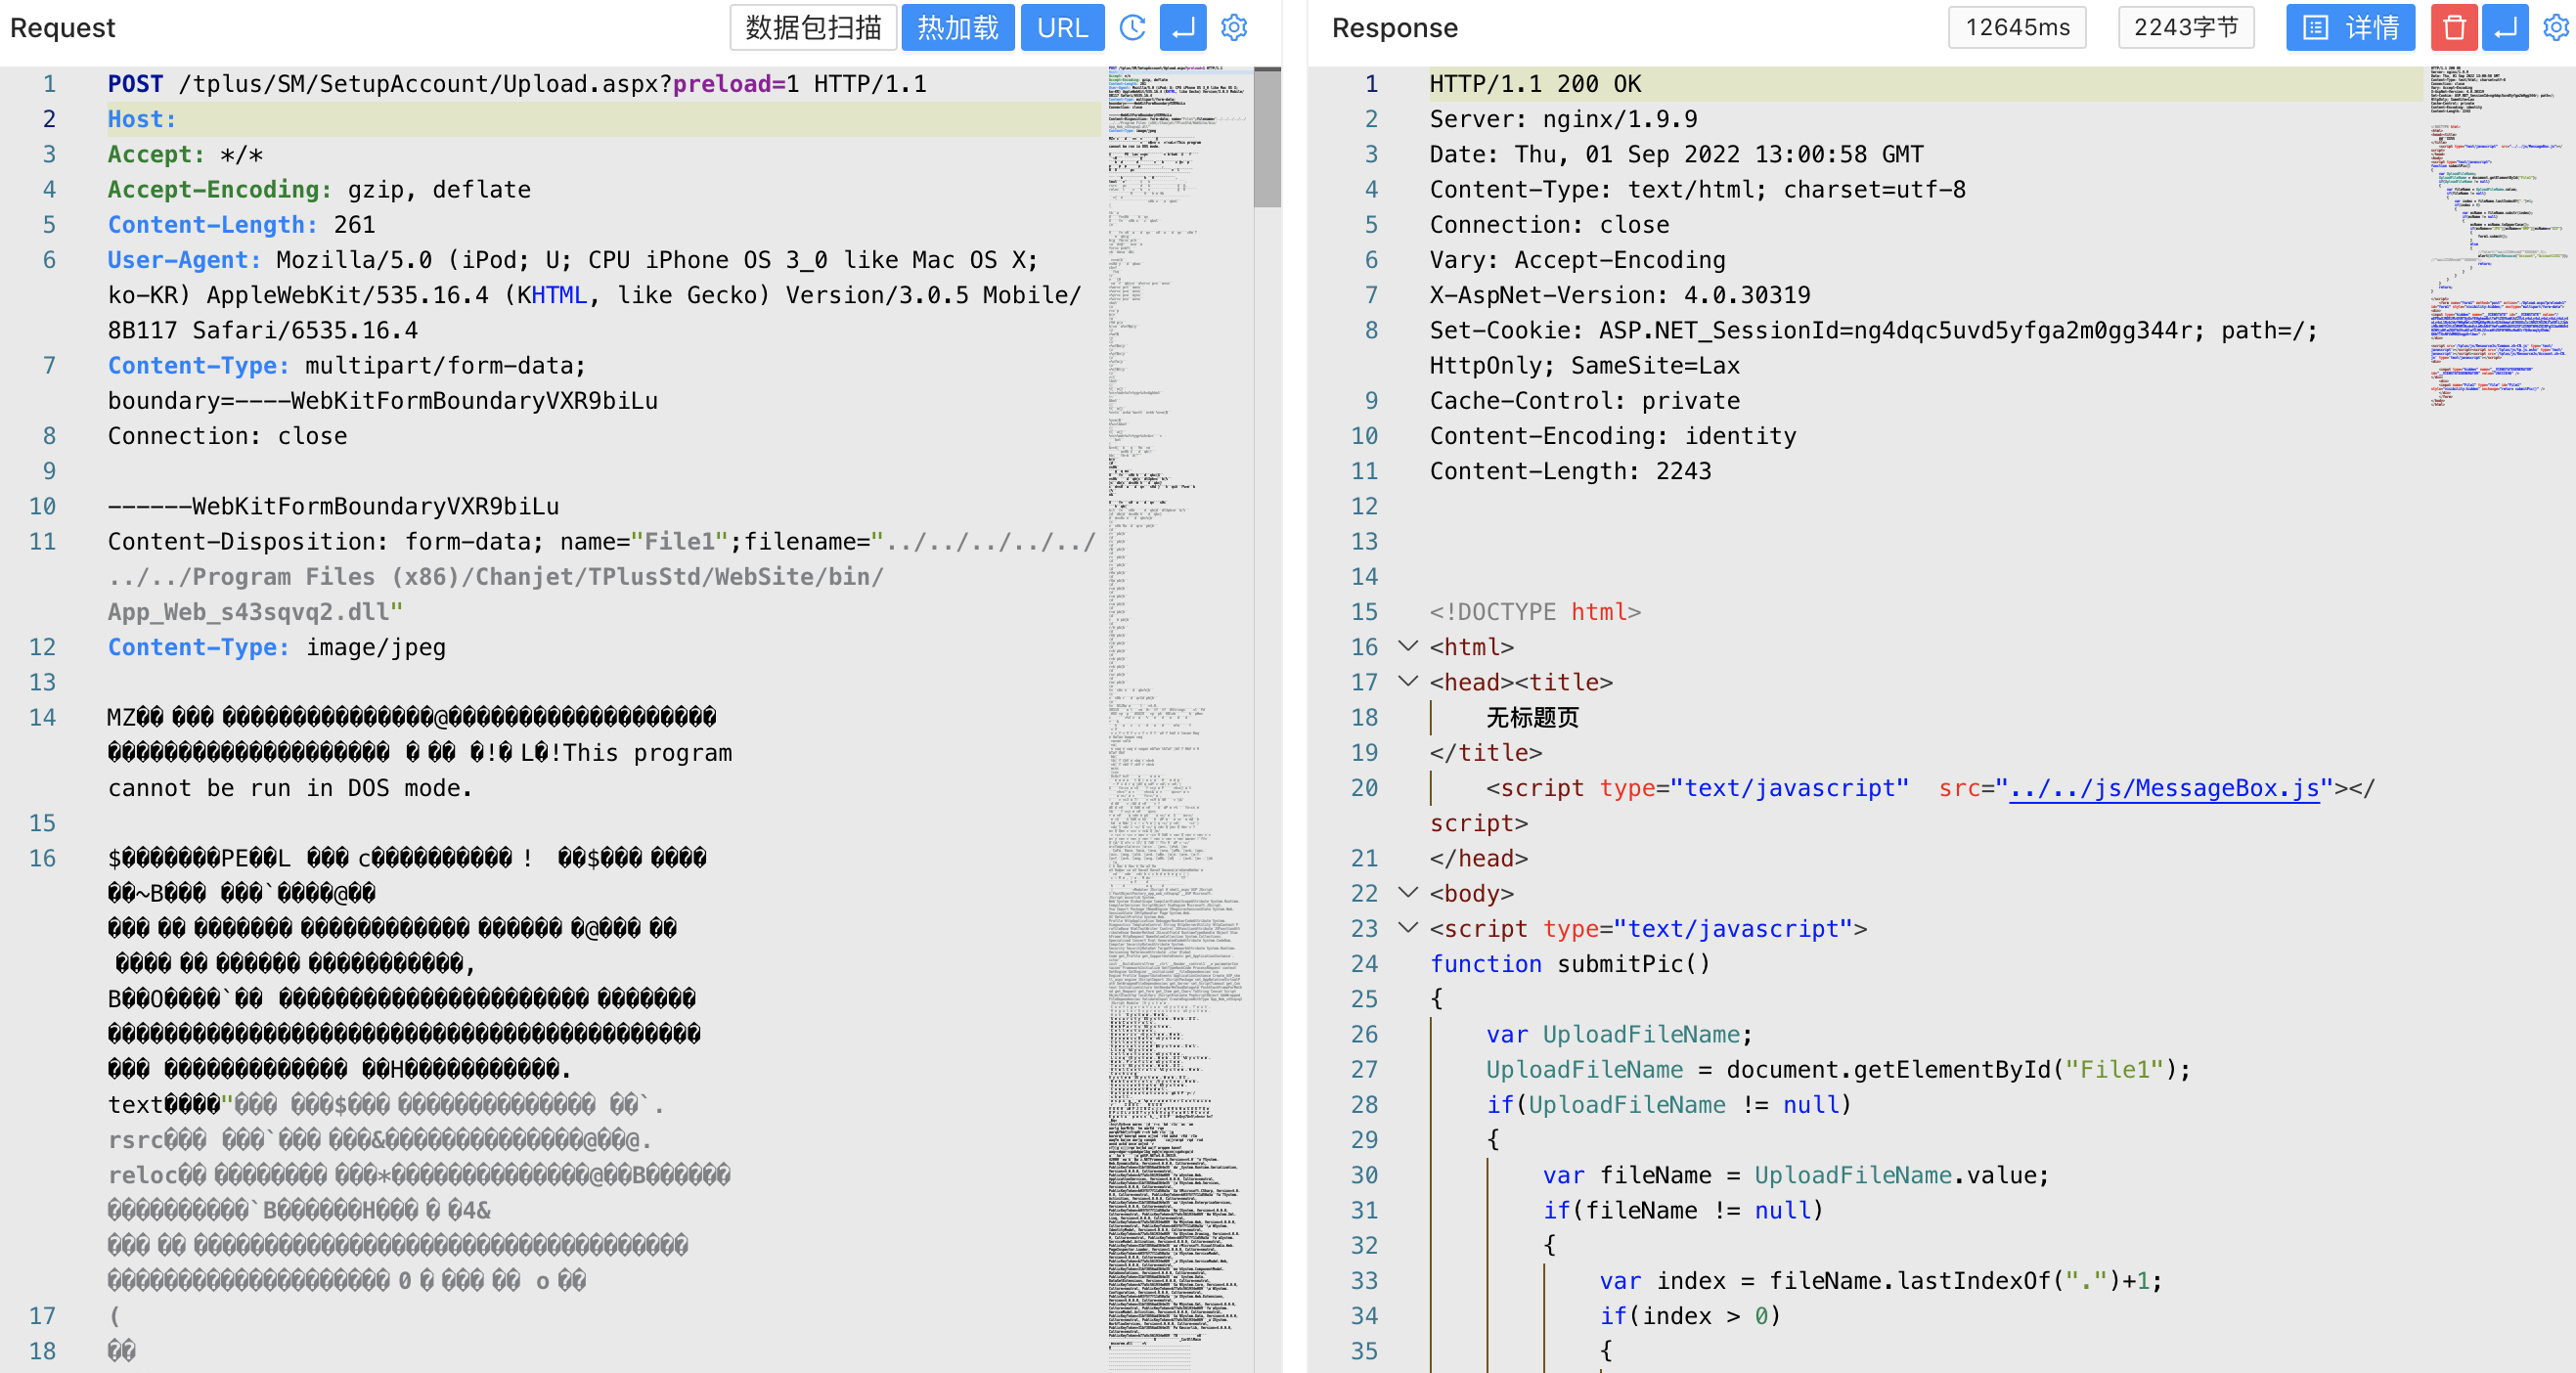Toggle the 热加载 hot-load button
The width and height of the screenshot is (2576, 1373).
pyautogui.click(x=957, y=27)
